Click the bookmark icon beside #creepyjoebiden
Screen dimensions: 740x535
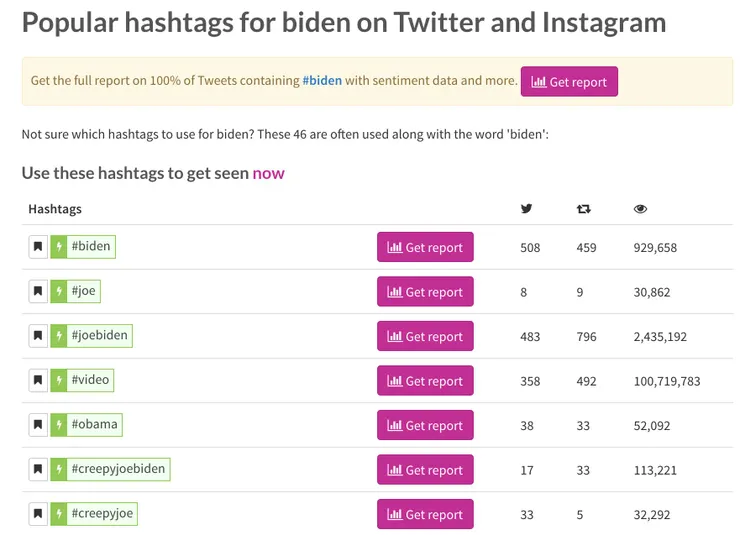coord(38,470)
